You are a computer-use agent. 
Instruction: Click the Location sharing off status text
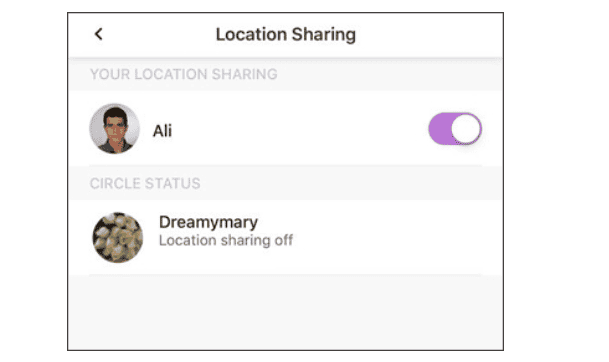[226, 240]
